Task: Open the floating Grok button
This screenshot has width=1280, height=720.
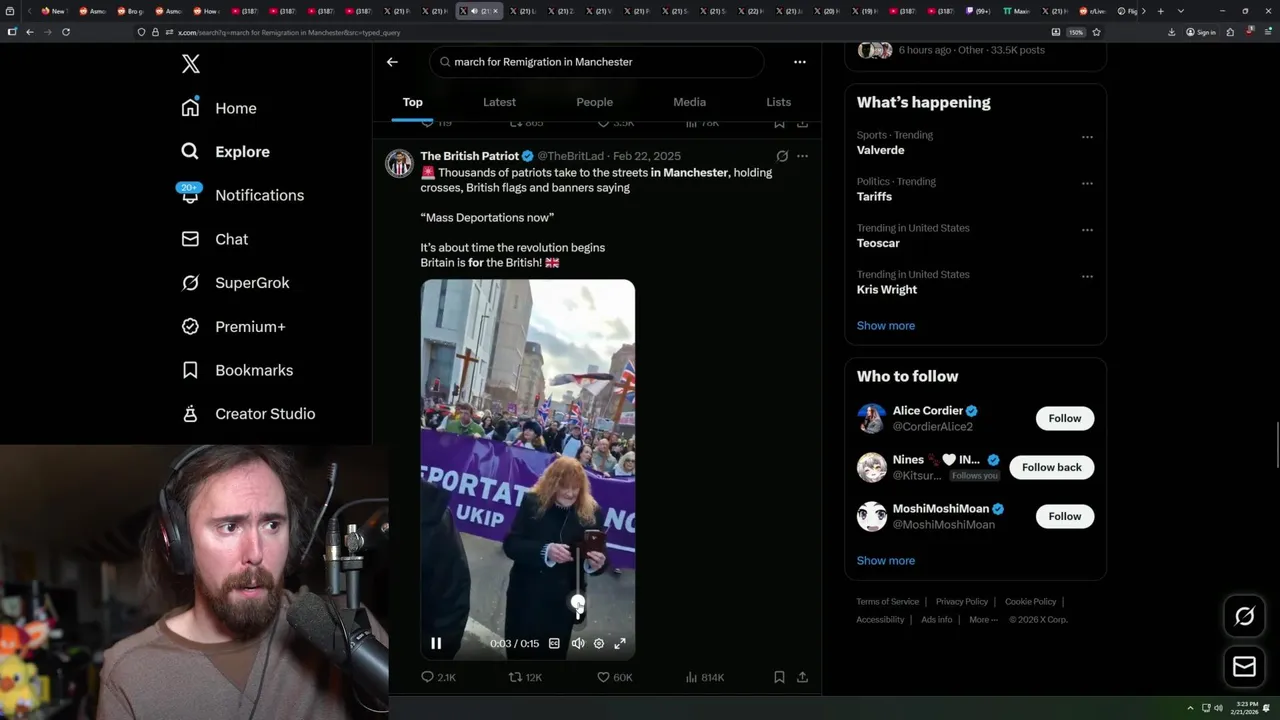Action: [x=1244, y=617]
